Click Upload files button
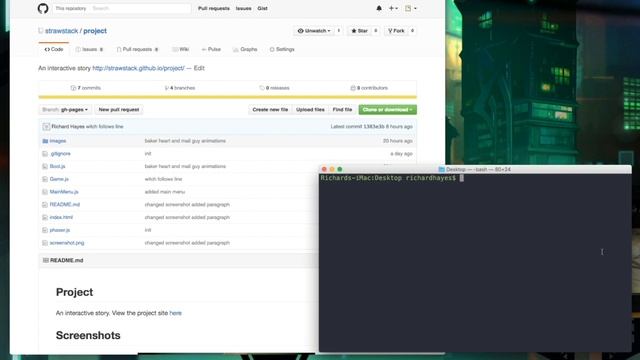The width and height of the screenshot is (640, 360). point(310,109)
